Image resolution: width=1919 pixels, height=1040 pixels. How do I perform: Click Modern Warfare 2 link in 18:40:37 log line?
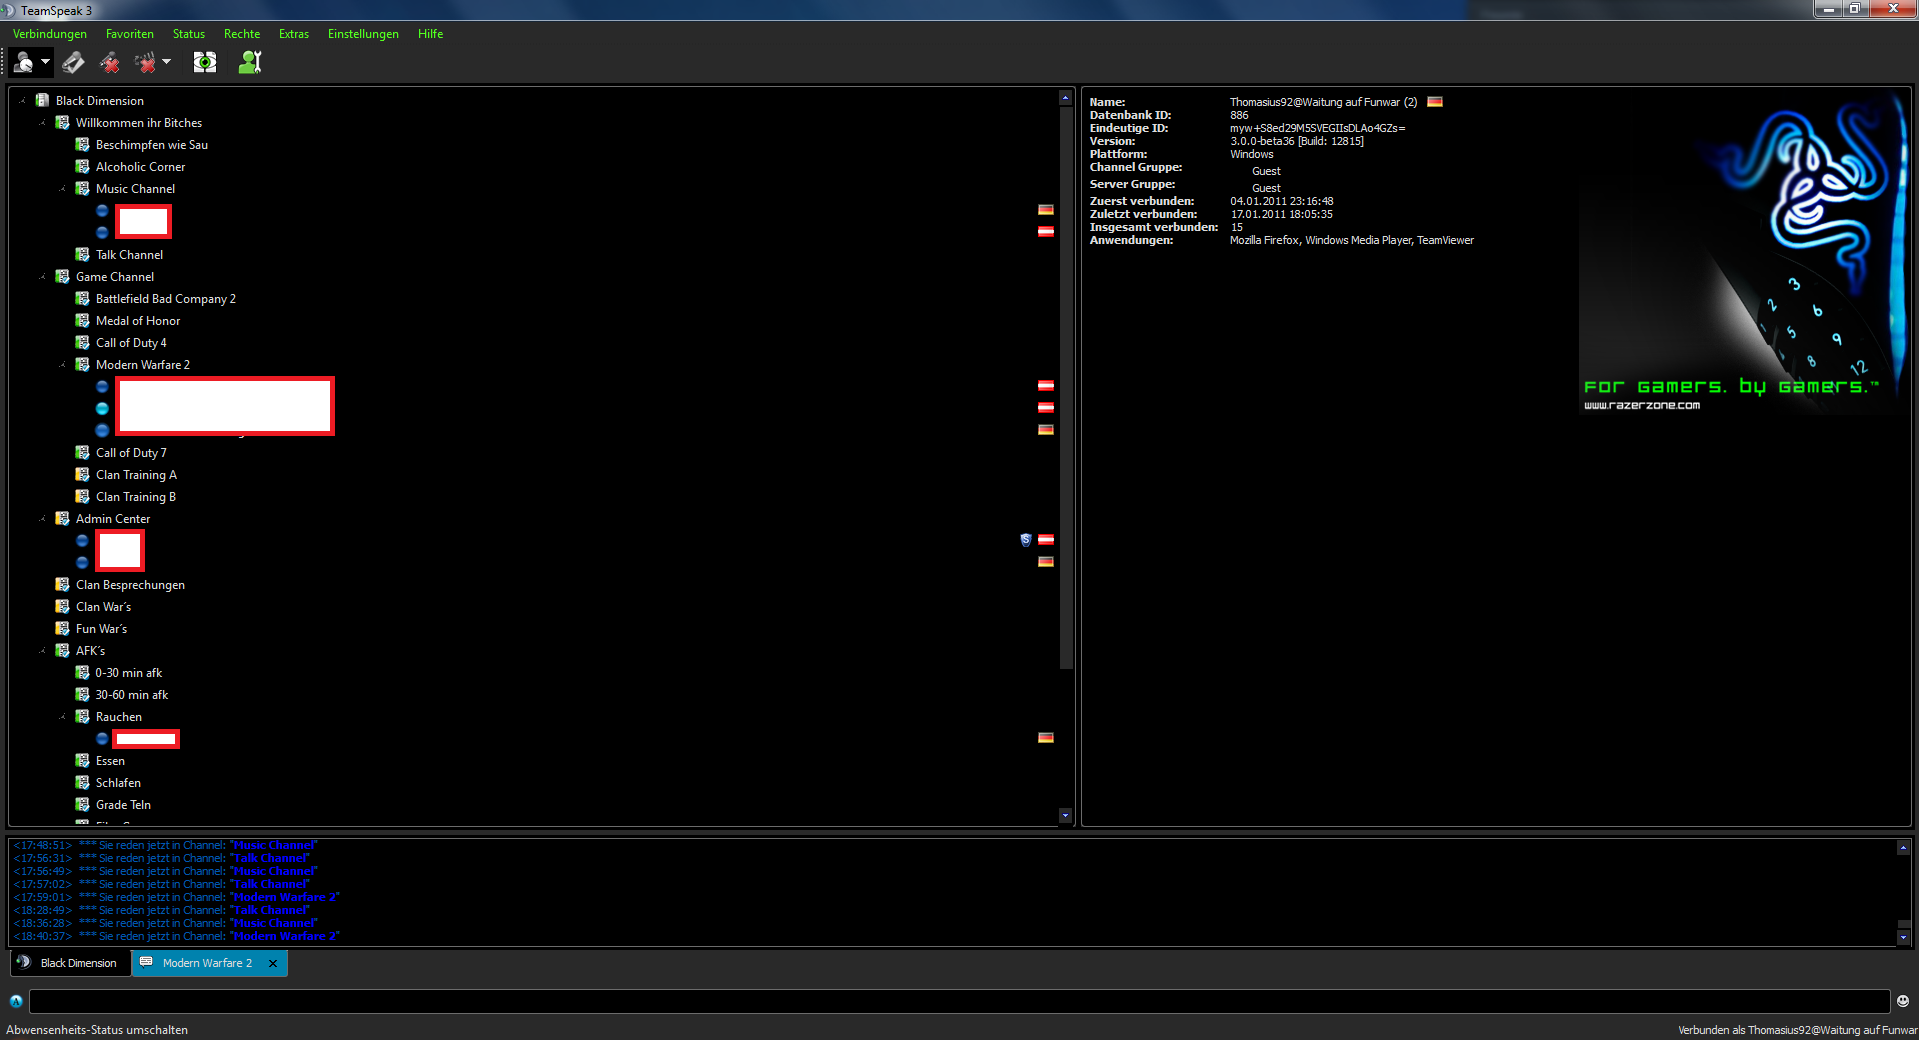(x=285, y=936)
